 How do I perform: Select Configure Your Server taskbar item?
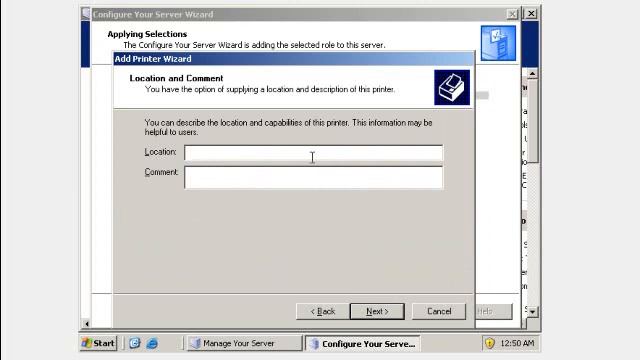363,344
